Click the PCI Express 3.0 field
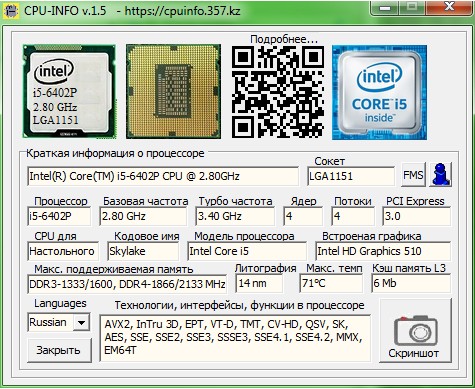The height and width of the screenshot is (389, 475). point(417,216)
